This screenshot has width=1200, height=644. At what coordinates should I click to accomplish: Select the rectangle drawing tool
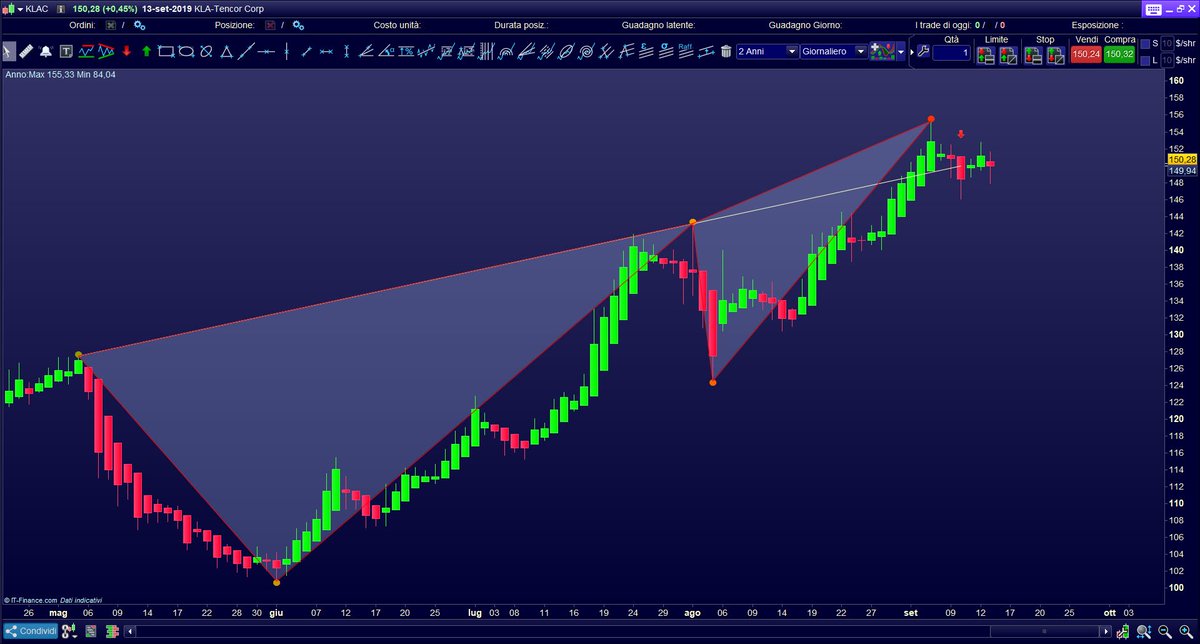[165, 51]
